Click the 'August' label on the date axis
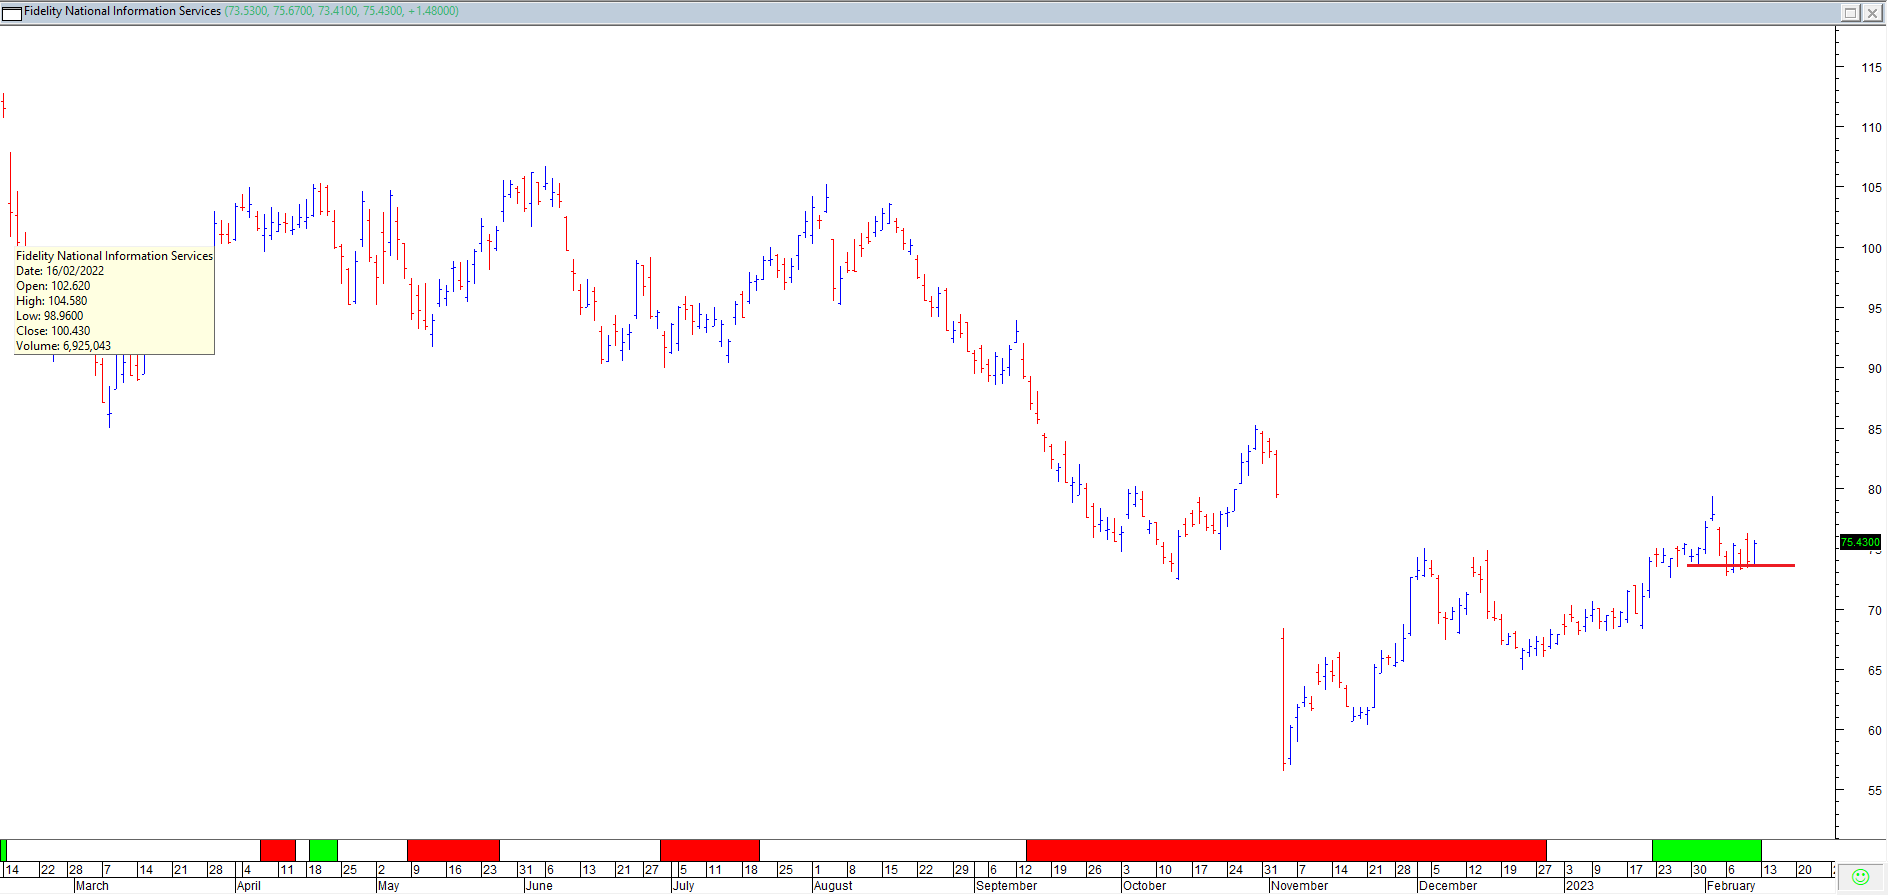The height and width of the screenshot is (895, 1888). tap(833, 886)
